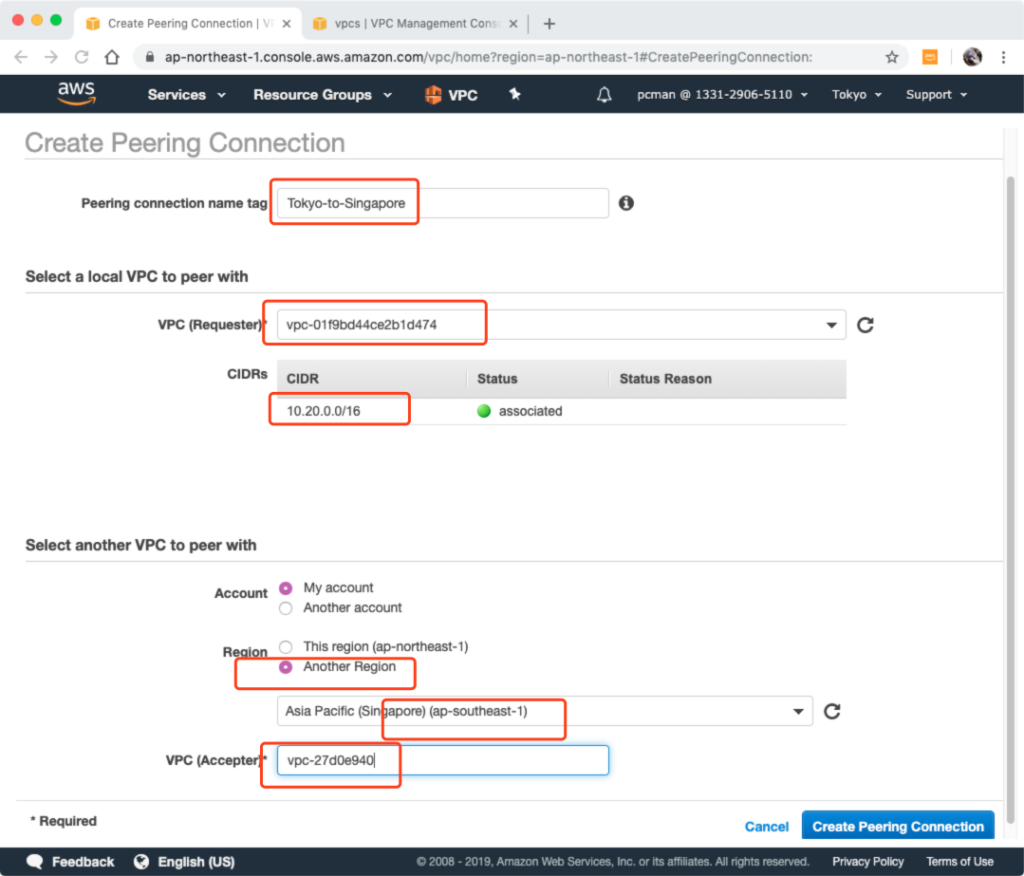
Task: Expand the Resource Groups menu
Action: (323, 95)
